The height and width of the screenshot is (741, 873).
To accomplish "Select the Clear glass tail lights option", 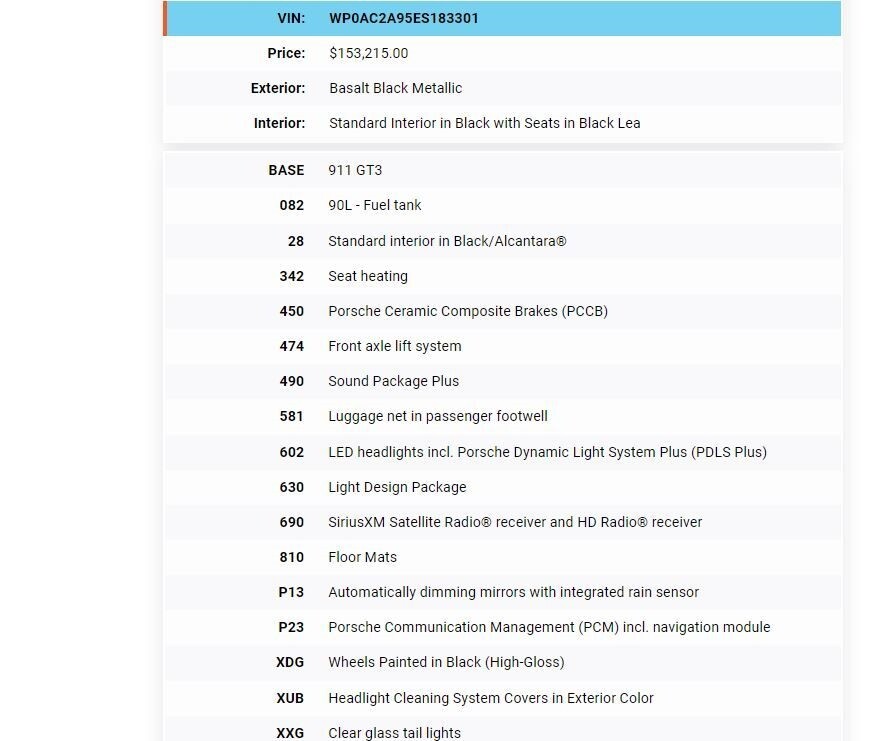I will 394,734.
